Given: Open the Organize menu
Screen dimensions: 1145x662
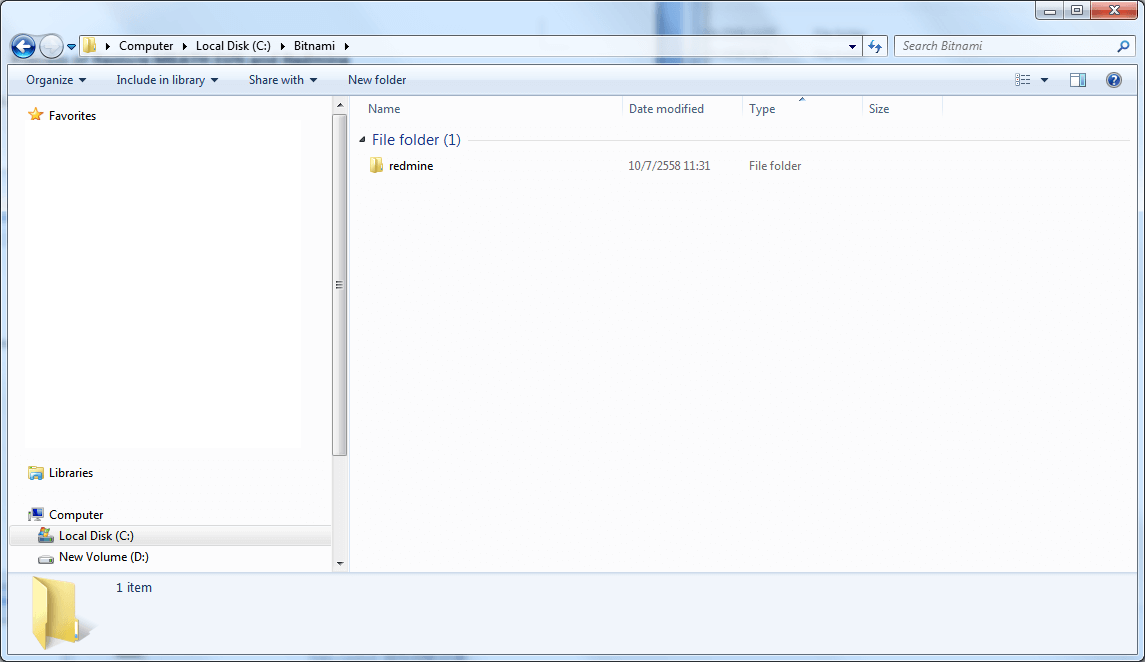Looking at the screenshot, I should [x=55, y=79].
